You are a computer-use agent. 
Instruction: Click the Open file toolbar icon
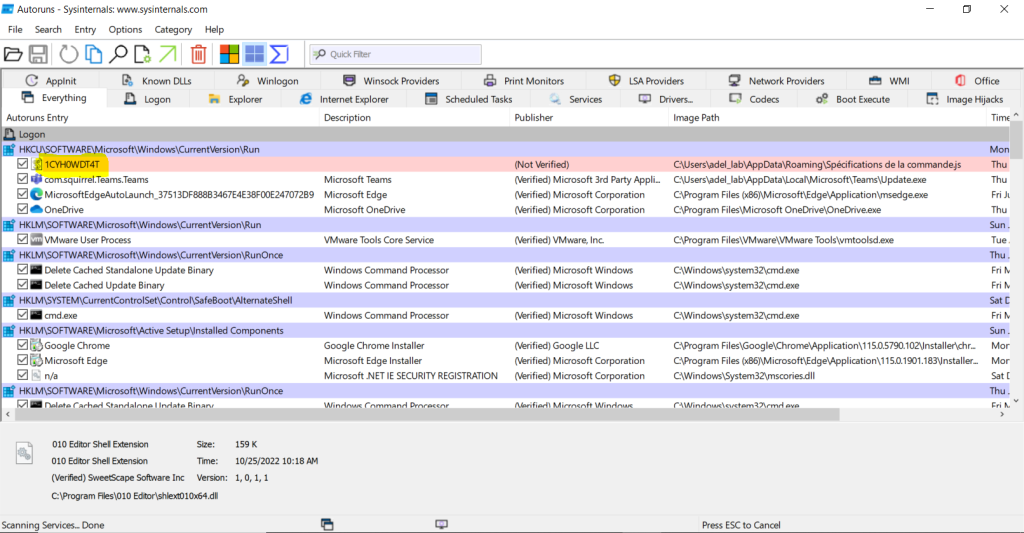pos(13,54)
